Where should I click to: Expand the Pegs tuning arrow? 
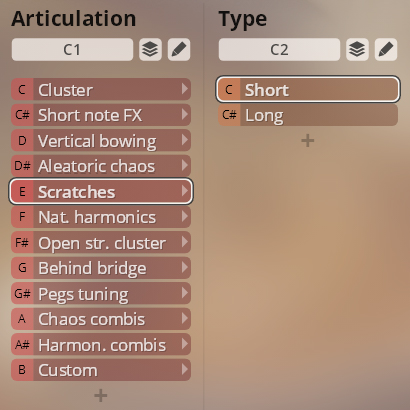tap(184, 293)
